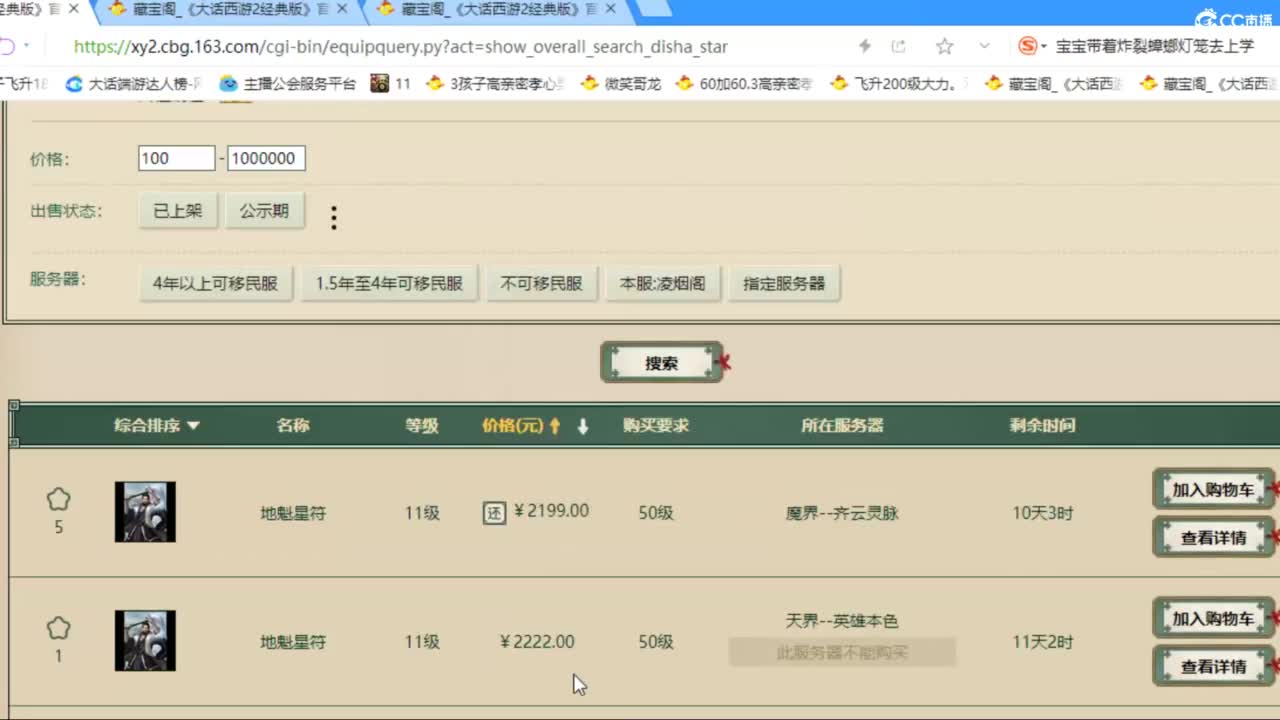Open the bookmark labeled 11
Image resolution: width=1280 pixels, height=720 pixels.
pos(391,84)
